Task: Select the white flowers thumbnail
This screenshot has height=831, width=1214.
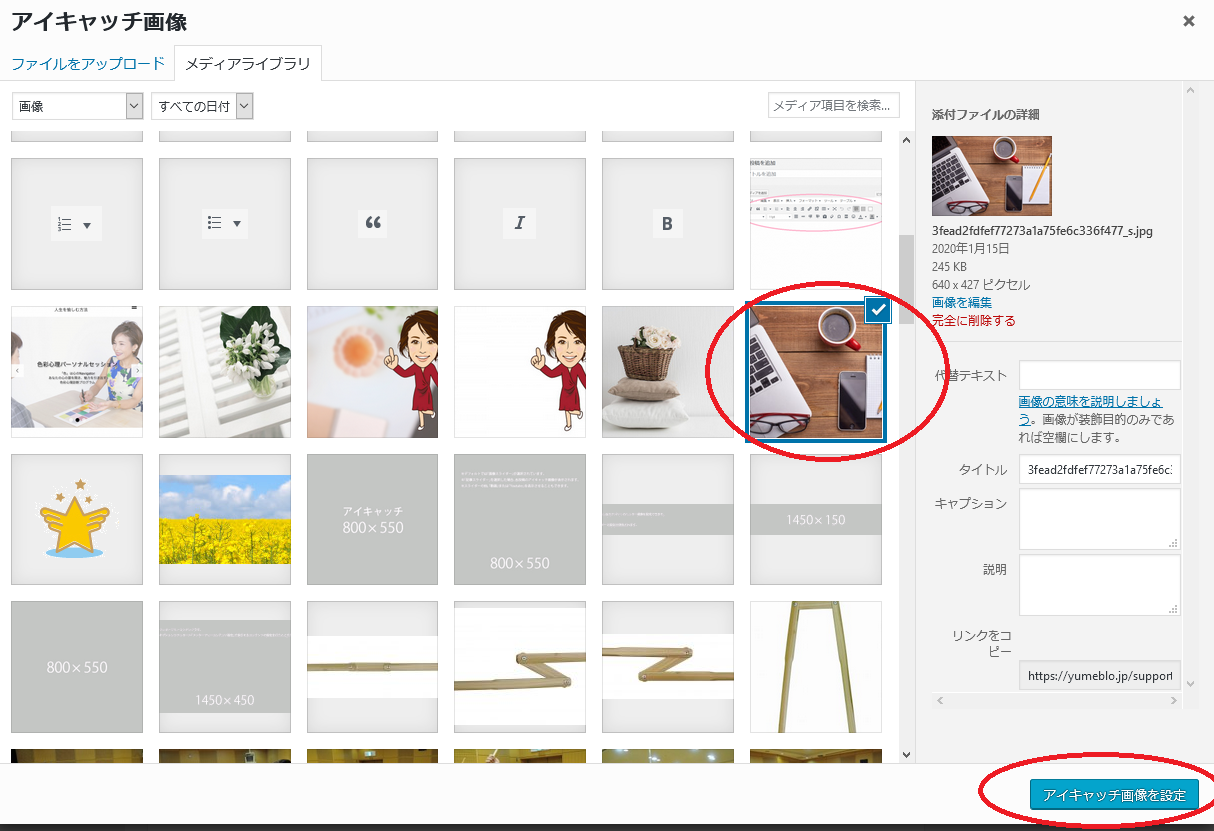Action: pos(225,372)
